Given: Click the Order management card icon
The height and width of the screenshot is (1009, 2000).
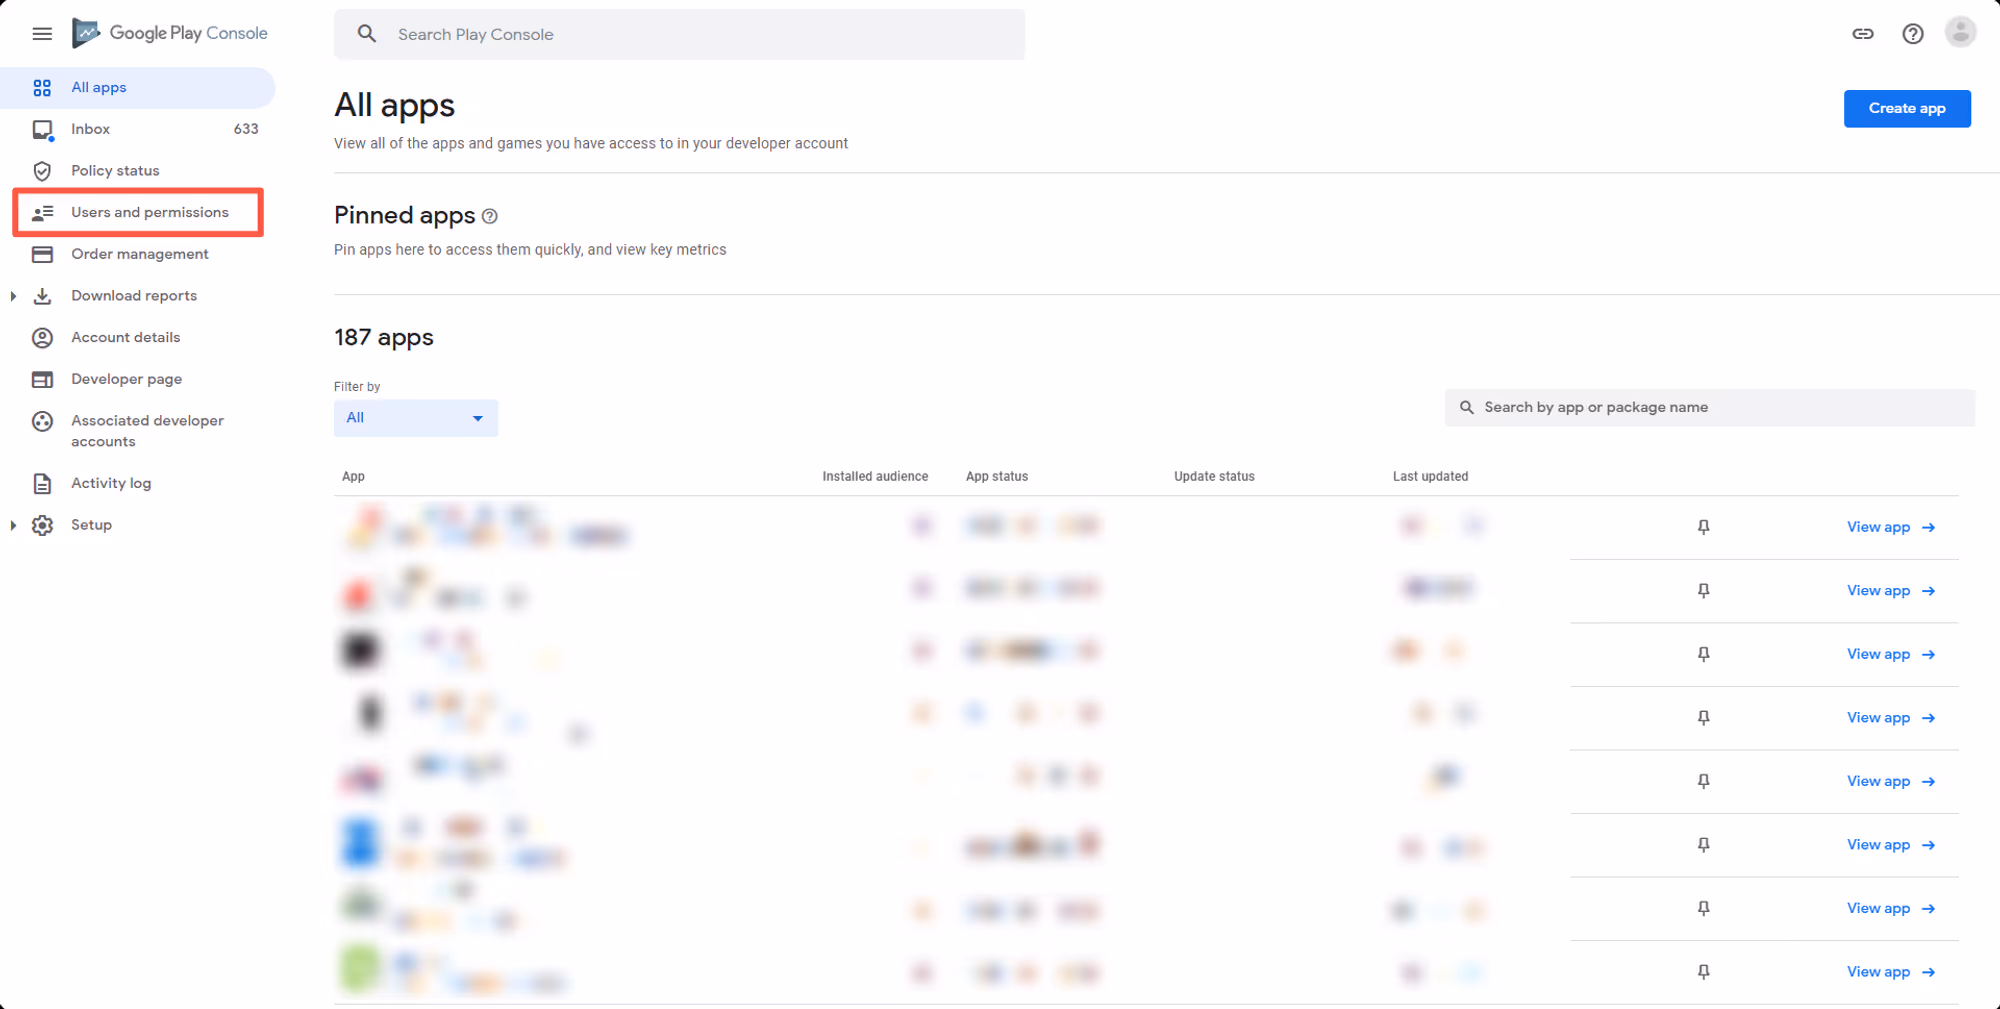Looking at the screenshot, I should point(42,254).
